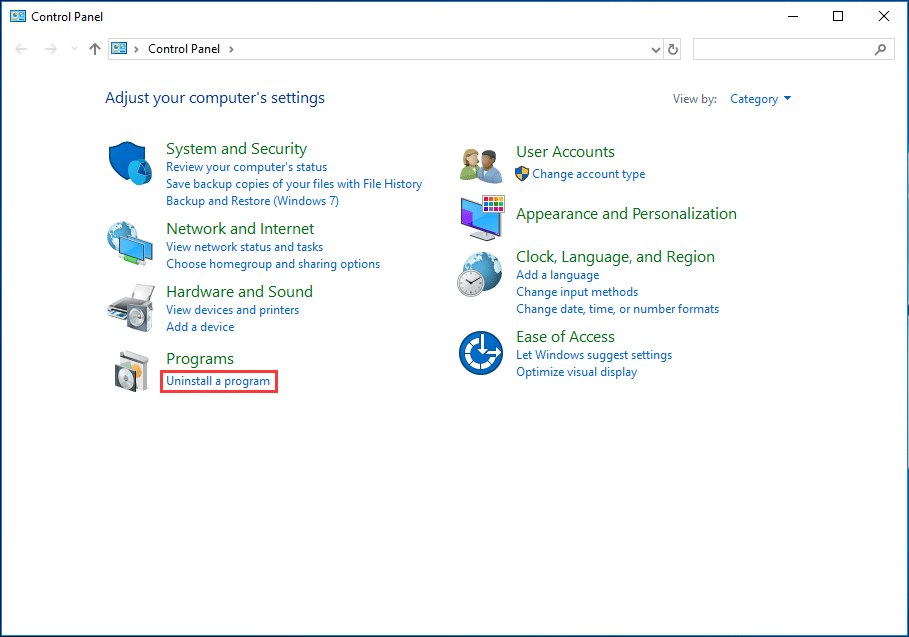Screen dimensions: 909x637
Task: Open the Network and Internet globe icon
Action: click(x=129, y=243)
